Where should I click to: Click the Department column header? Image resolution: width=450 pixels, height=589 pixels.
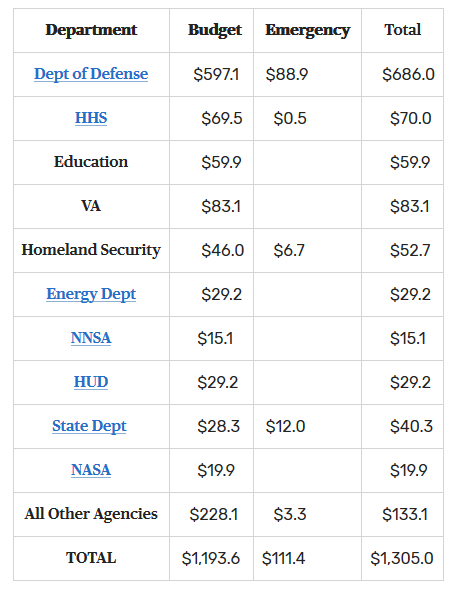91,30
